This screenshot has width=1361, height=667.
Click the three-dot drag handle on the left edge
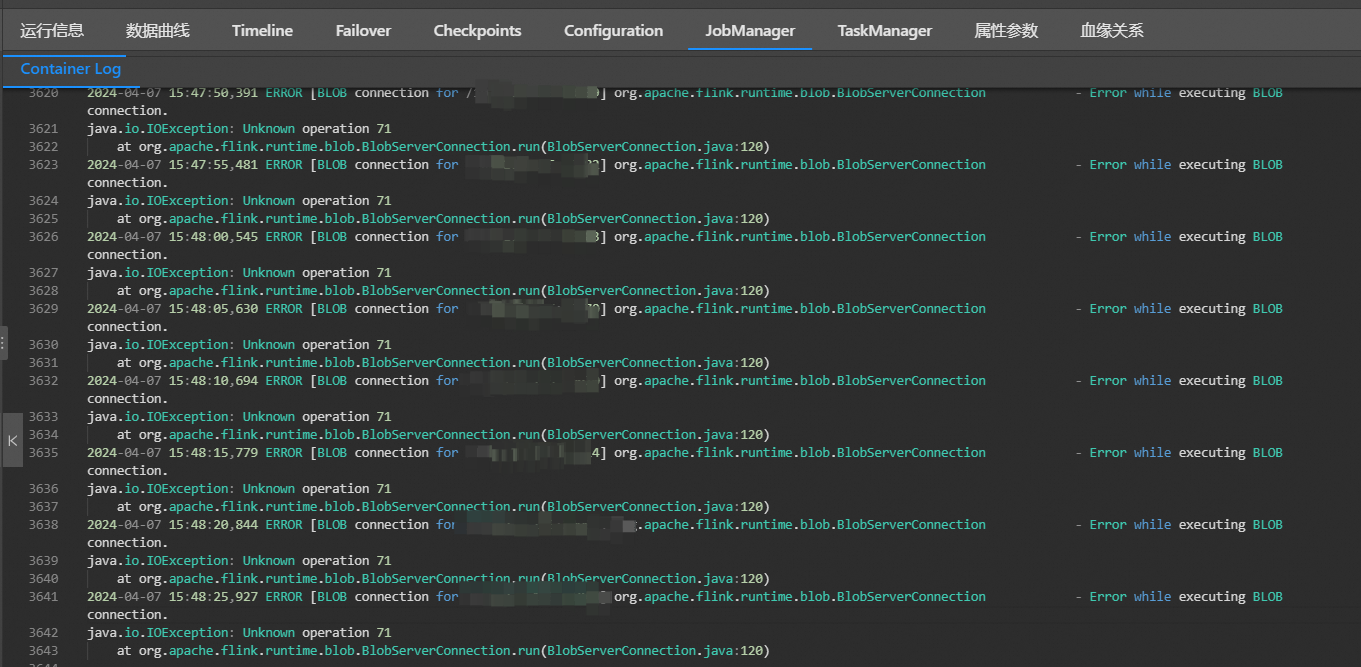tap(3, 343)
